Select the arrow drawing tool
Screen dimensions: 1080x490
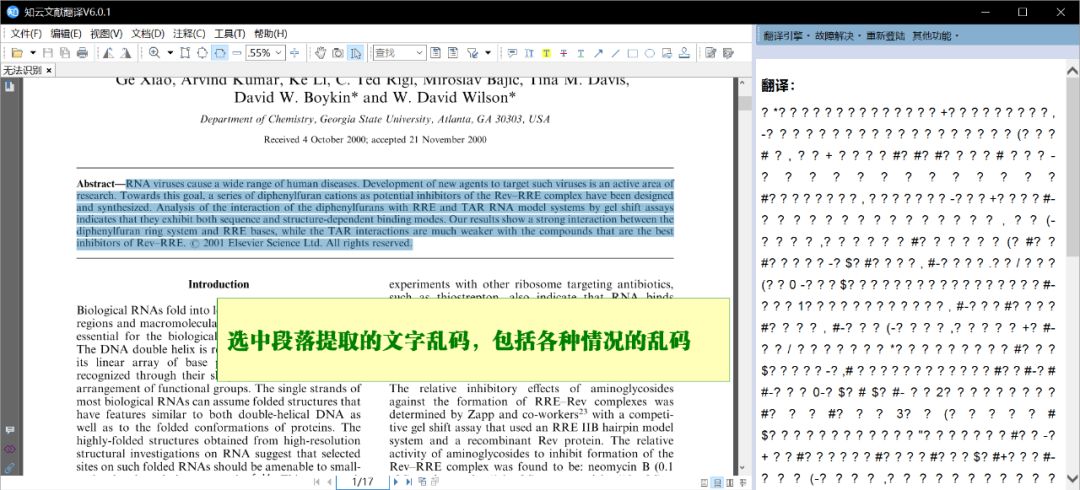click(598, 52)
